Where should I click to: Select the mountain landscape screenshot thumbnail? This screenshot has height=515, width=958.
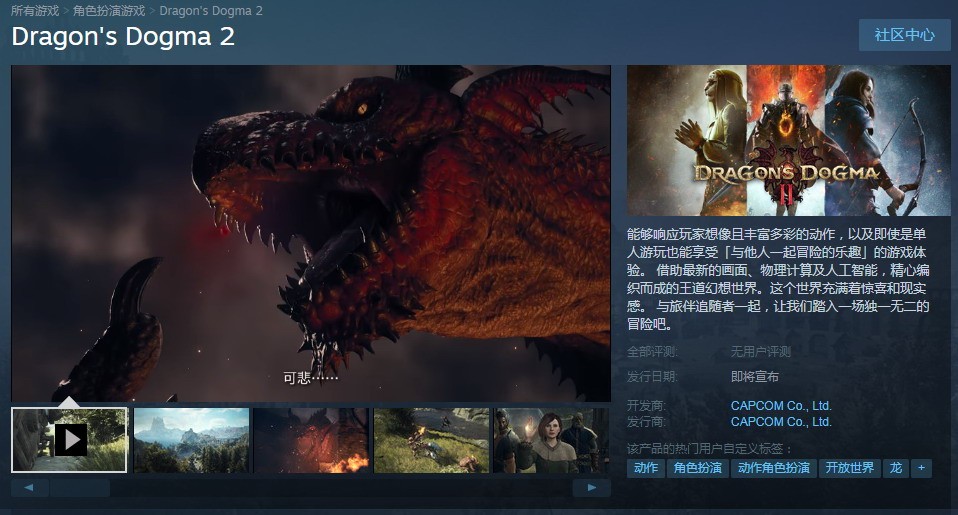(191, 439)
